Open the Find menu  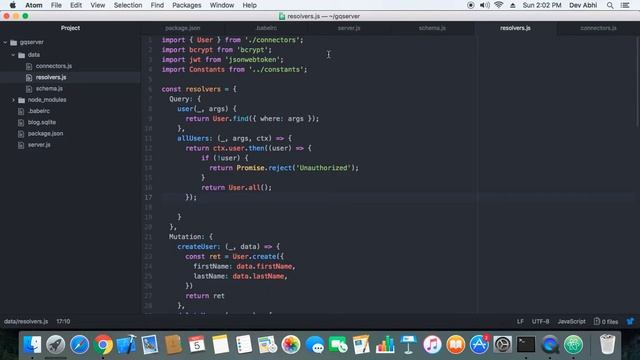click(157, 5)
